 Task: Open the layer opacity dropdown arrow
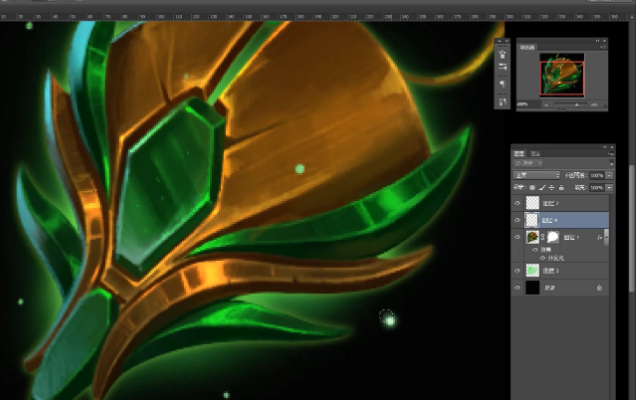609,175
